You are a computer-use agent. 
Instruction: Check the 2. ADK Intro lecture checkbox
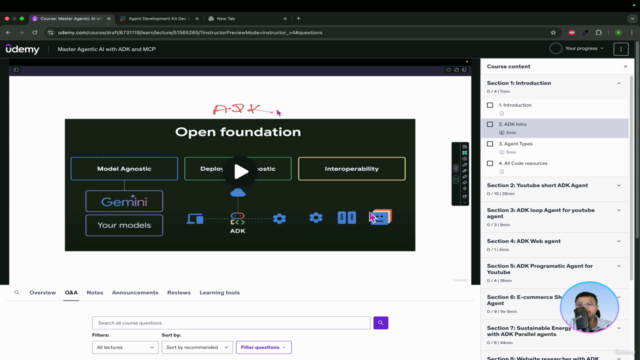490,124
